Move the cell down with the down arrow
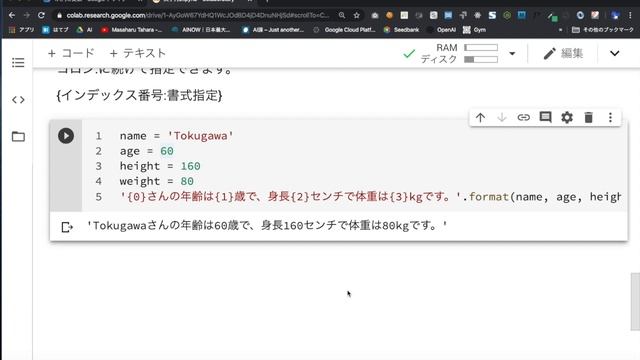Screen dimensions: 640x360 [502, 118]
